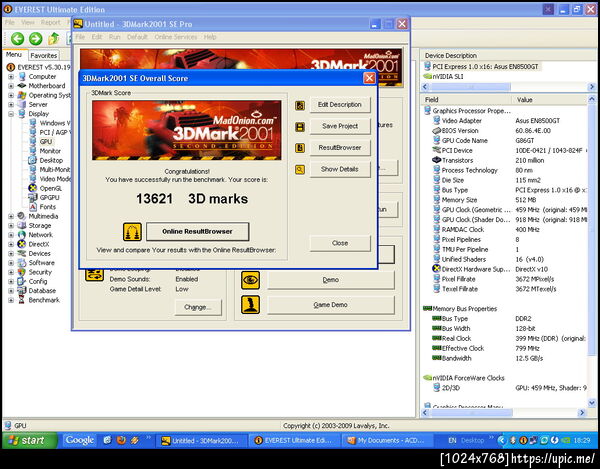600x469 pixels.
Task: Click the device list scroll right arrow
Action: point(592,87)
